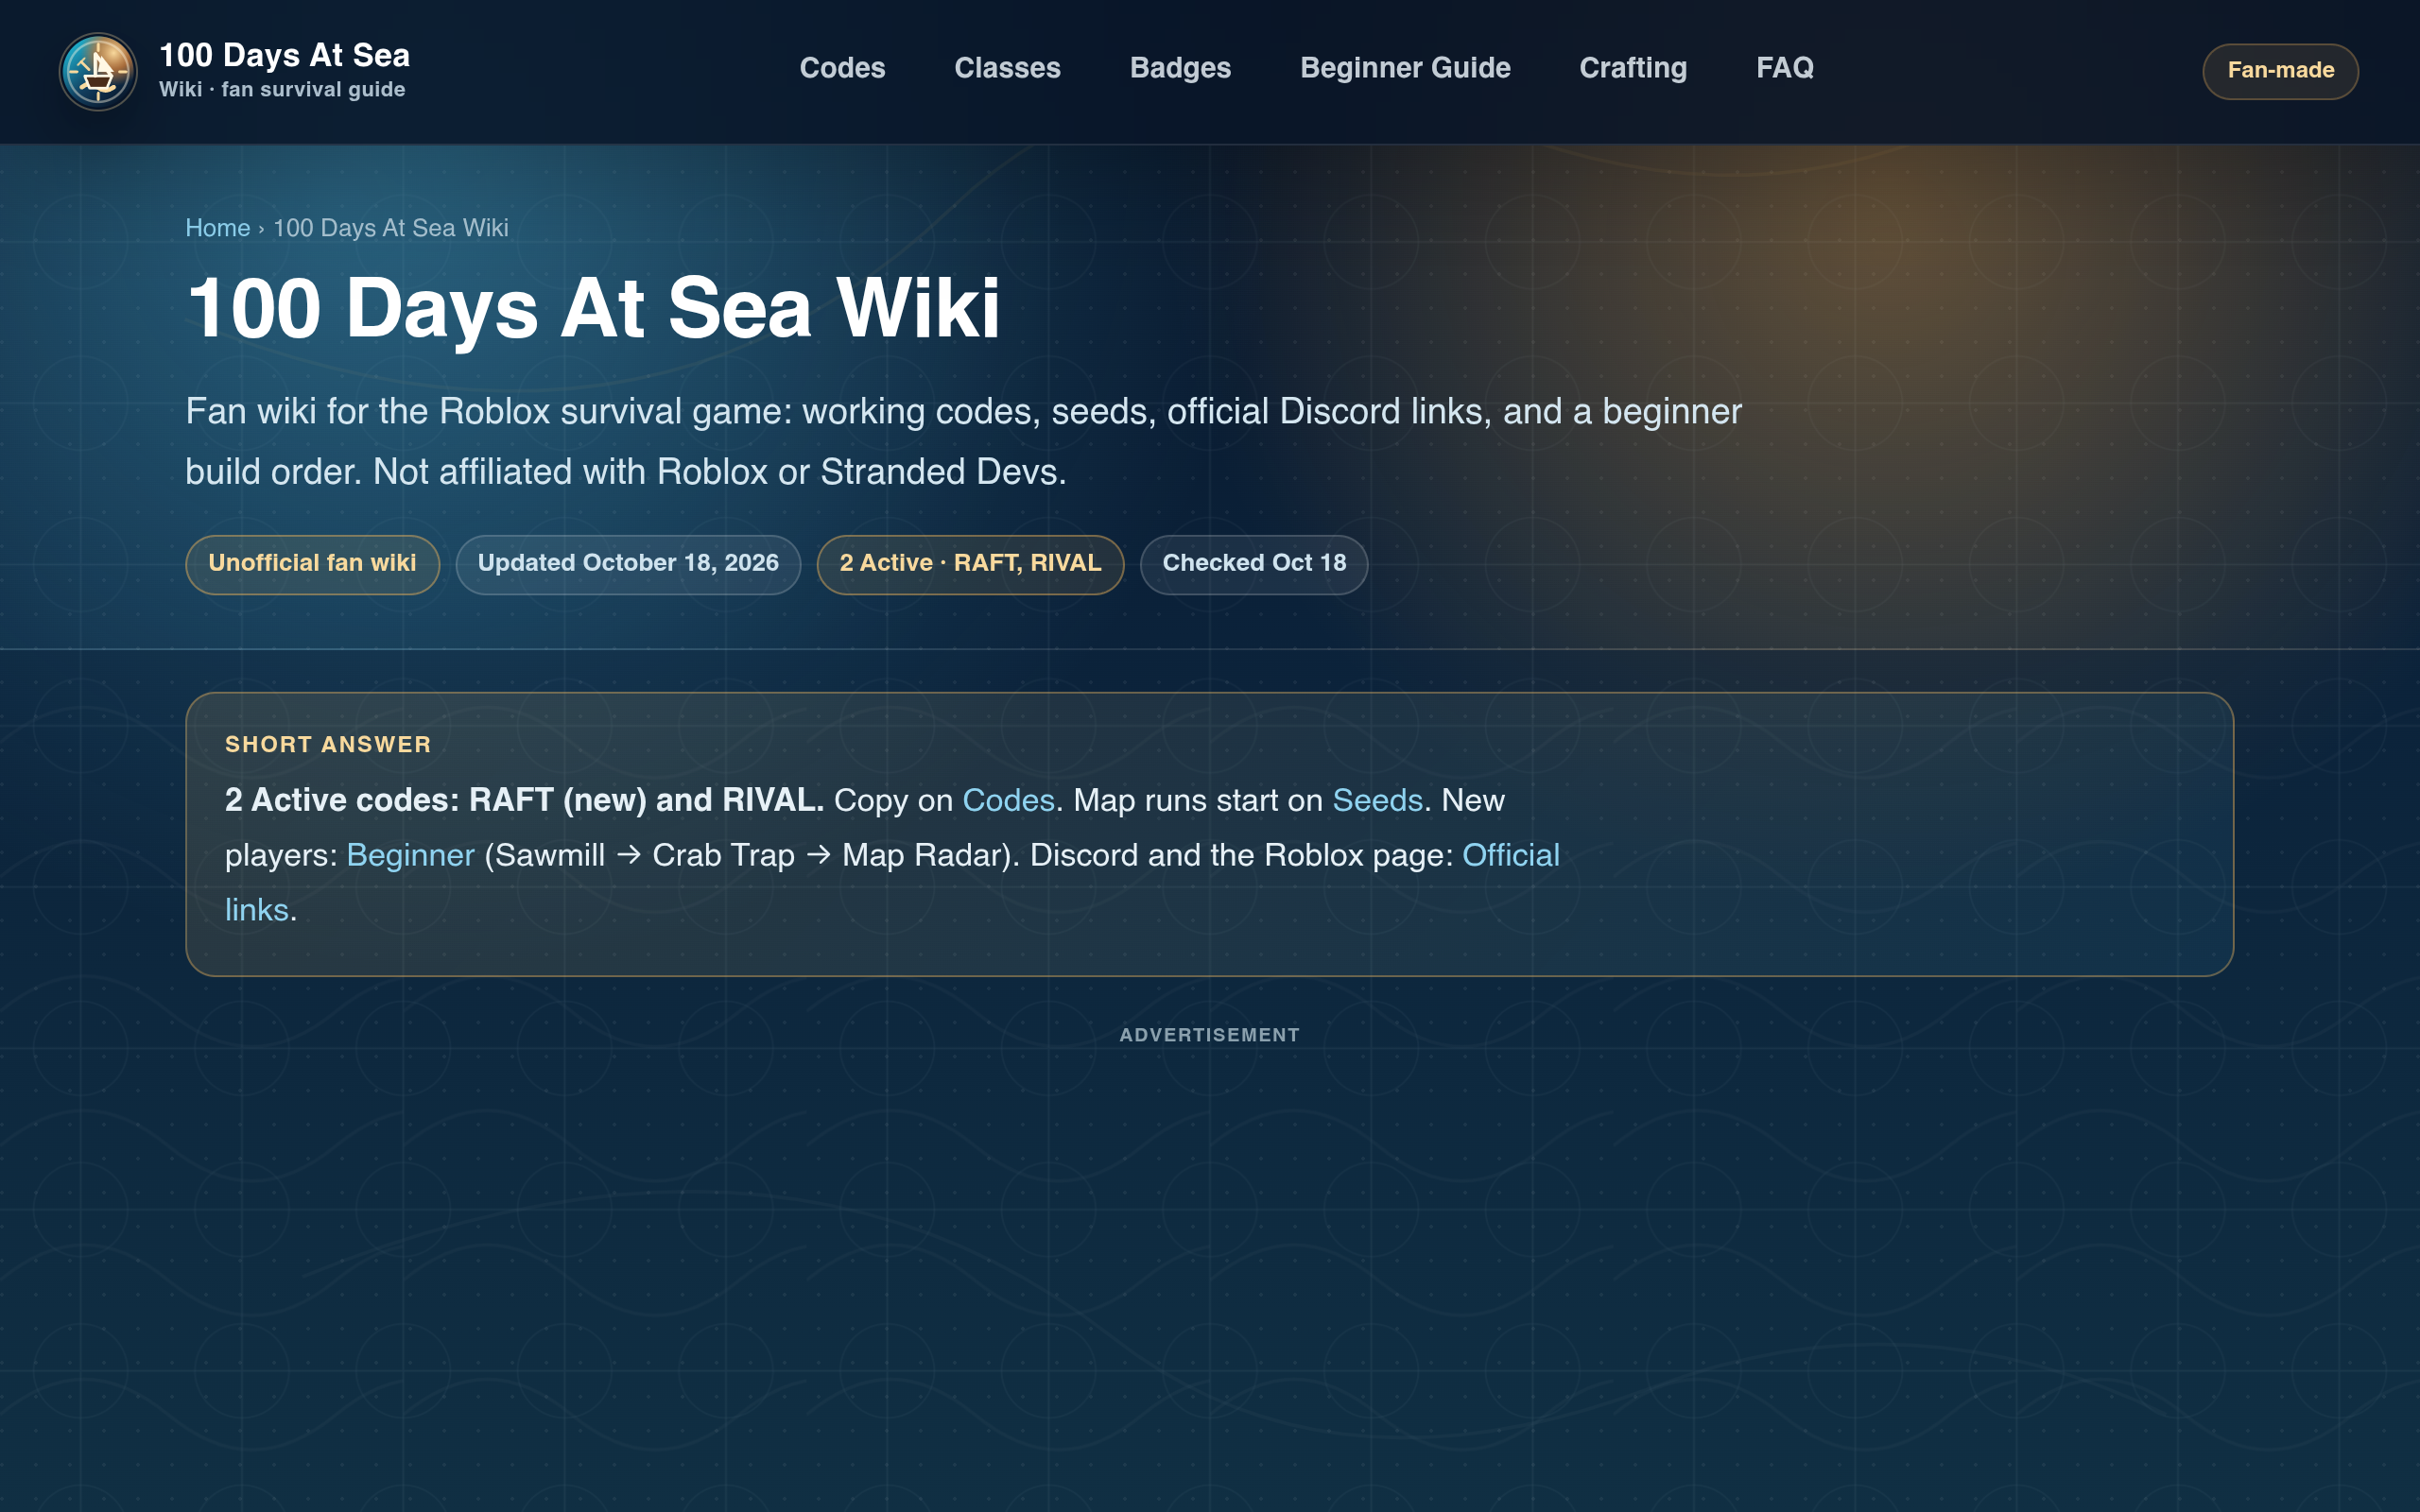This screenshot has width=2420, height=1512.
Task: Click the Fan-made badge button
Action: (2280, 71)
